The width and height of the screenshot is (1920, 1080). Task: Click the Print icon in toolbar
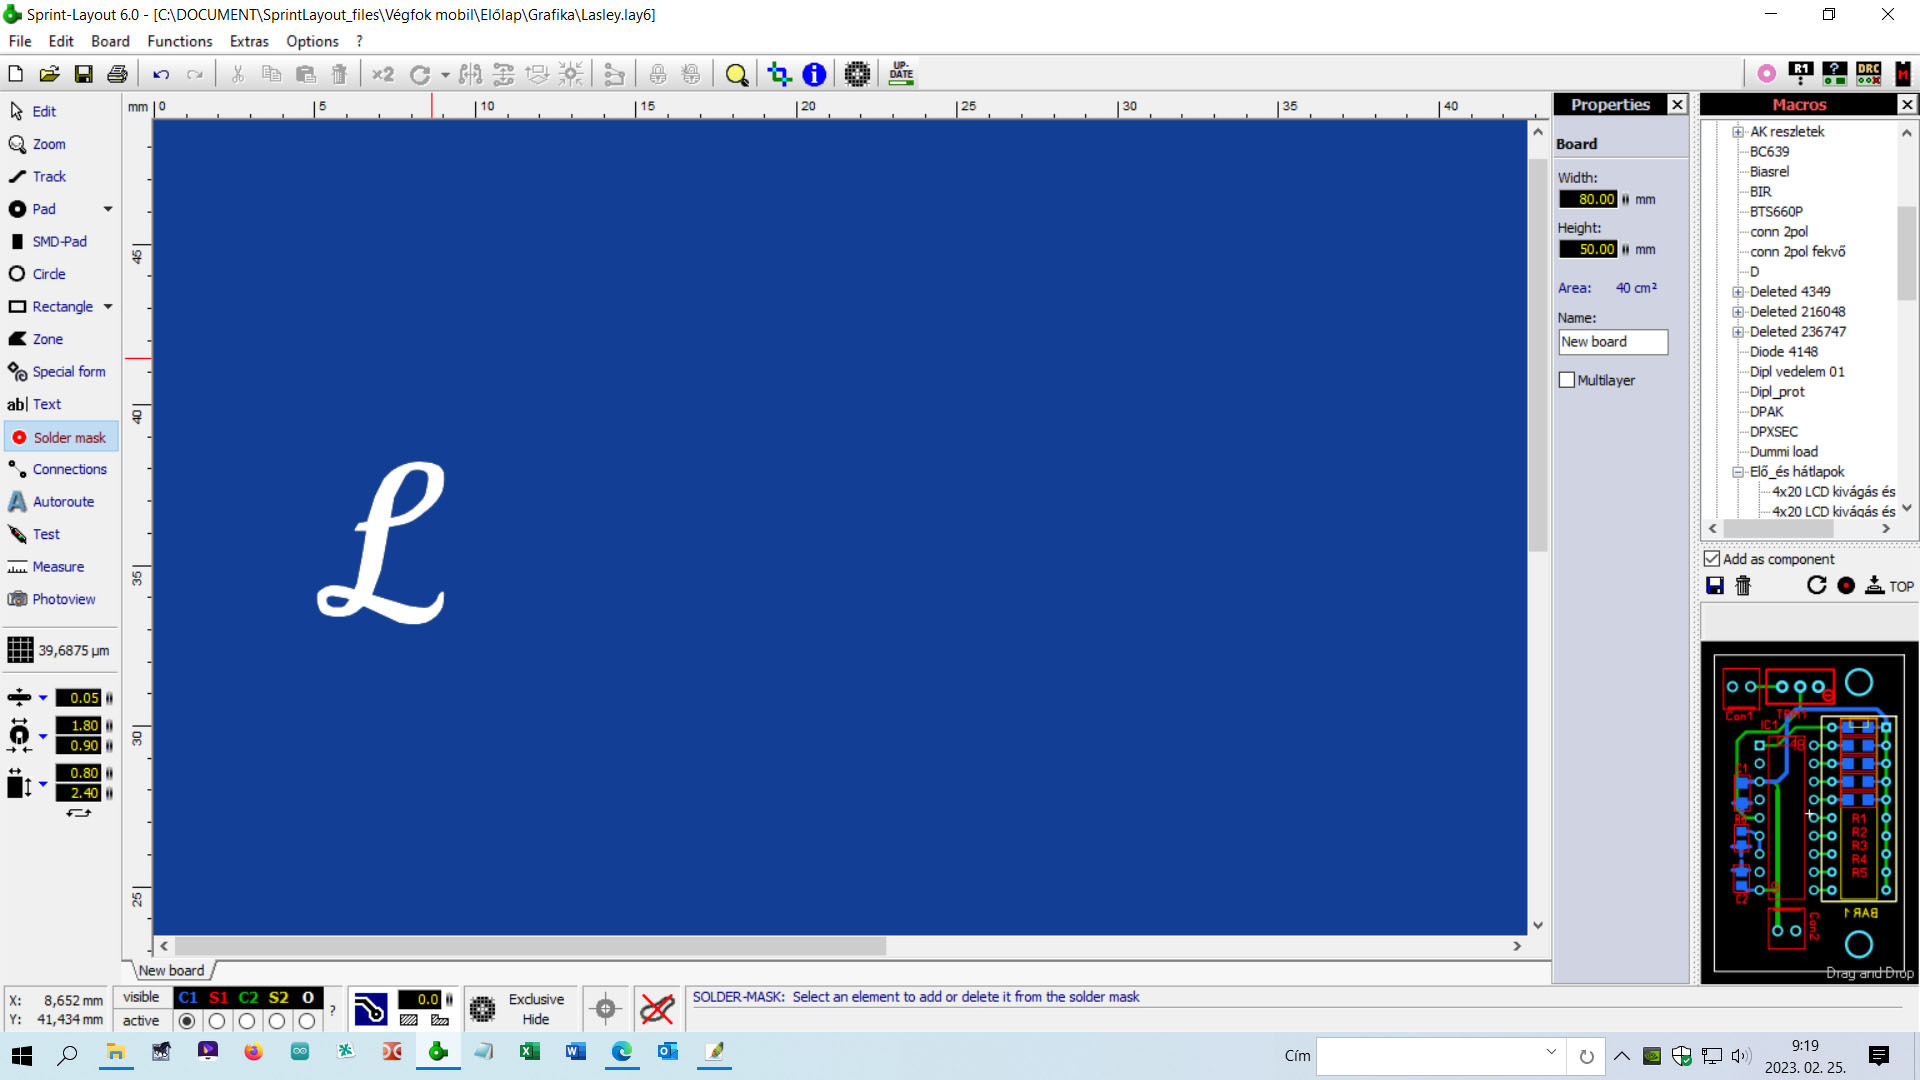tap(117, 74)
